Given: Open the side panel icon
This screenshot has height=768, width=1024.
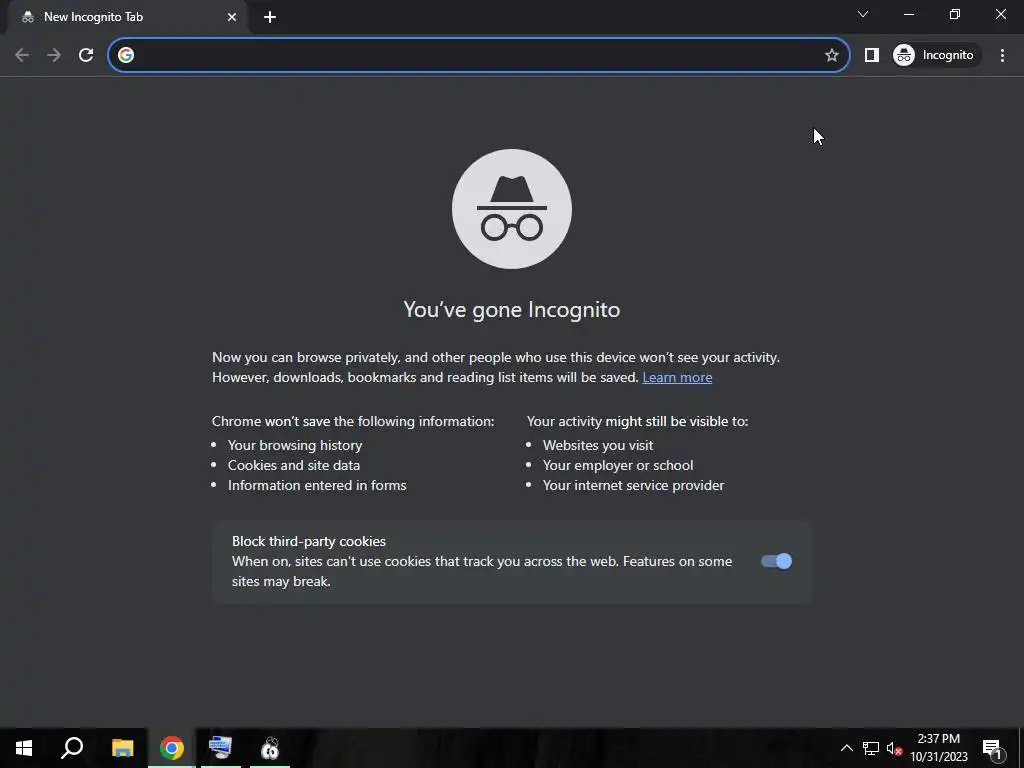Looking at the screenshot, I should click(871, 55).
